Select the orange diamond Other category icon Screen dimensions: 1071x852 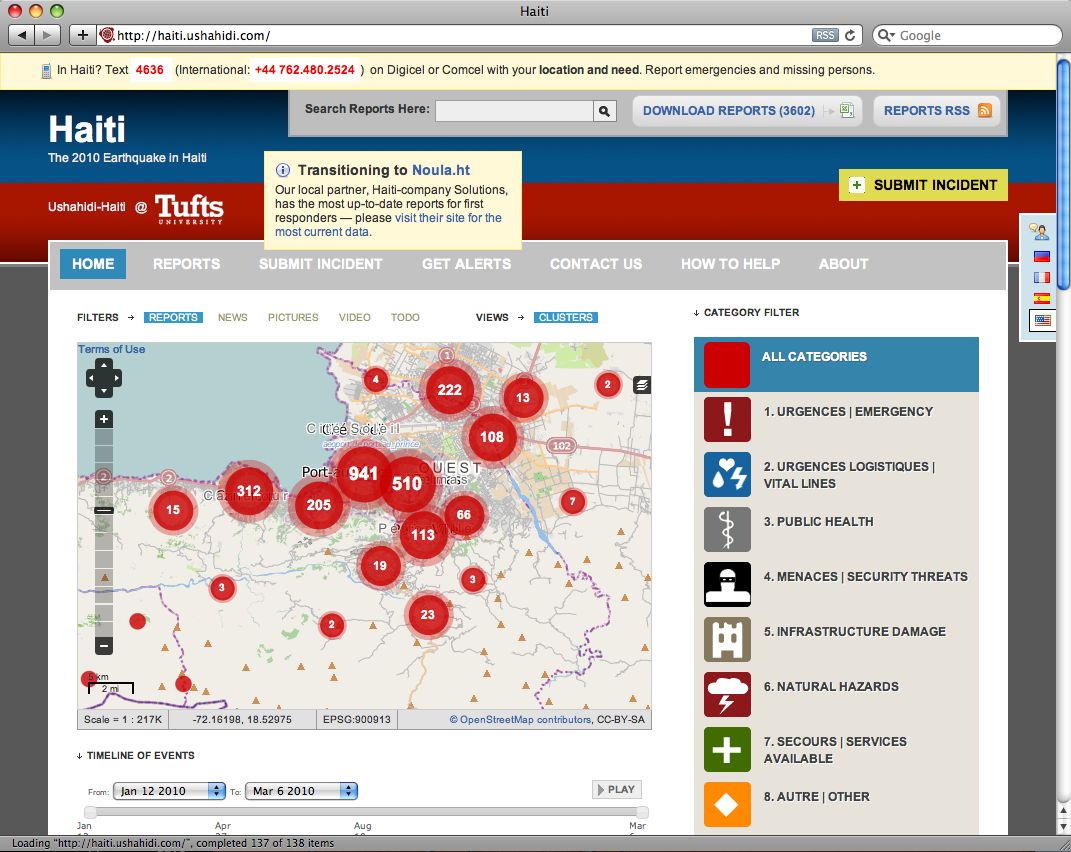[727, 804]
